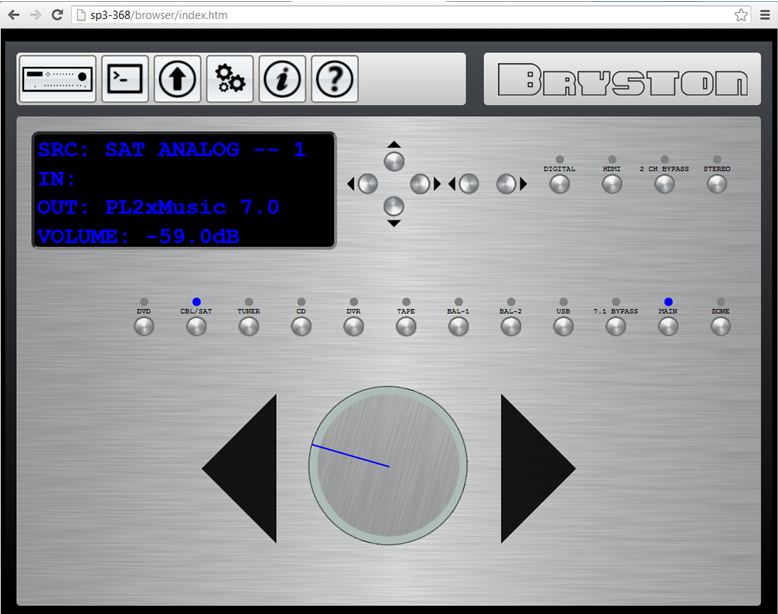Click the browser forward arrow
The height and width of the screenshot is (614, 778).
click(x=35, y=15)
